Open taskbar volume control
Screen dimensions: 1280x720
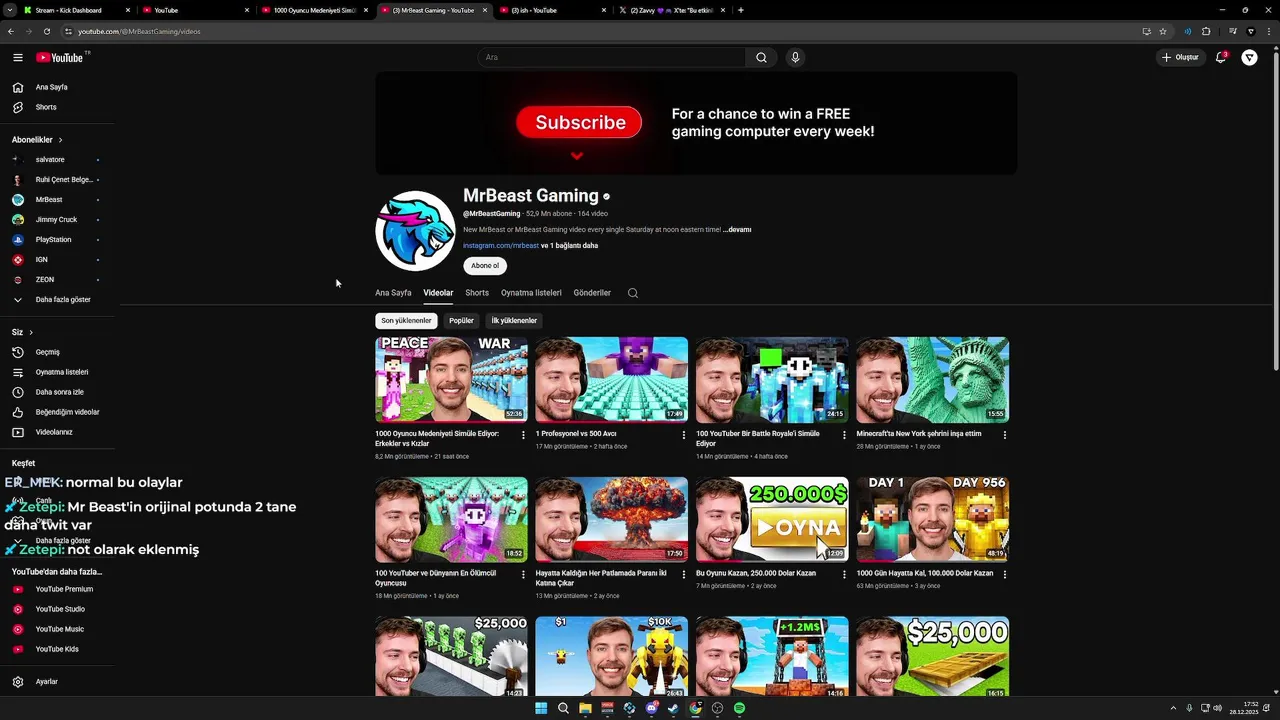tap(1217, 708)
